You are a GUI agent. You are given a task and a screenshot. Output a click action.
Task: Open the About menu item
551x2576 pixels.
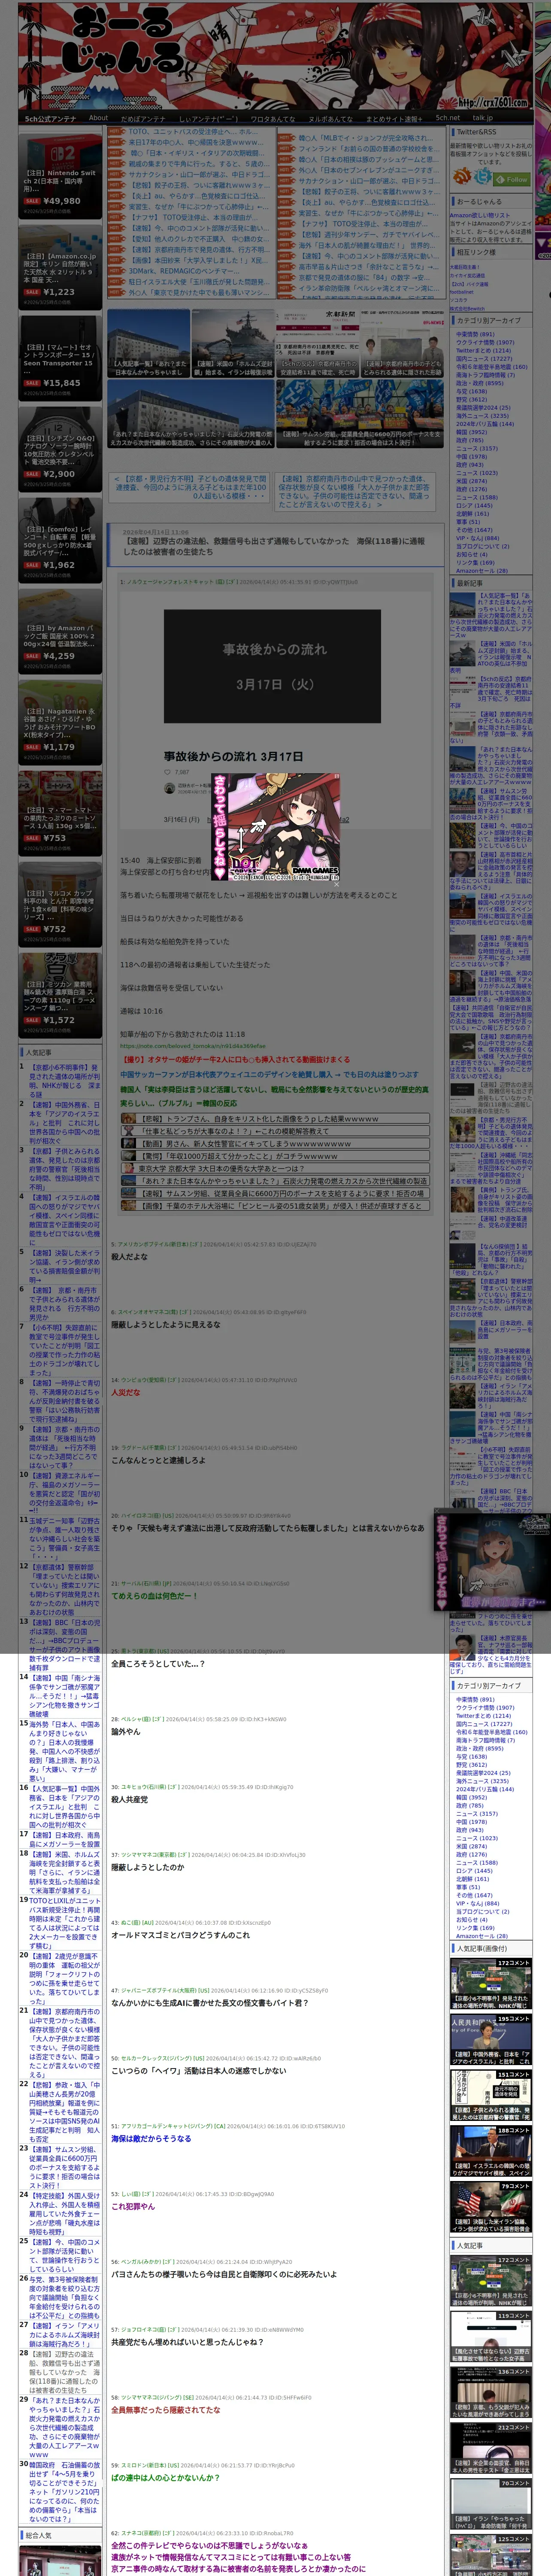[98, 118]
